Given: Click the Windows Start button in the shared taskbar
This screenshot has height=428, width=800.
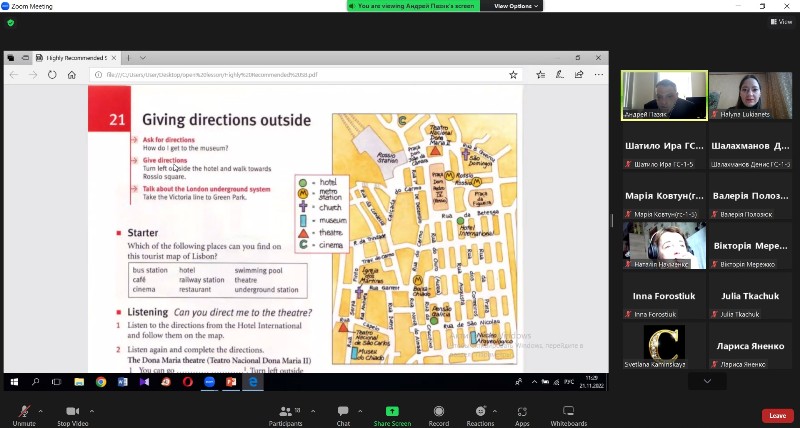Looking at the screenshot, I should [x=14, y=382].
